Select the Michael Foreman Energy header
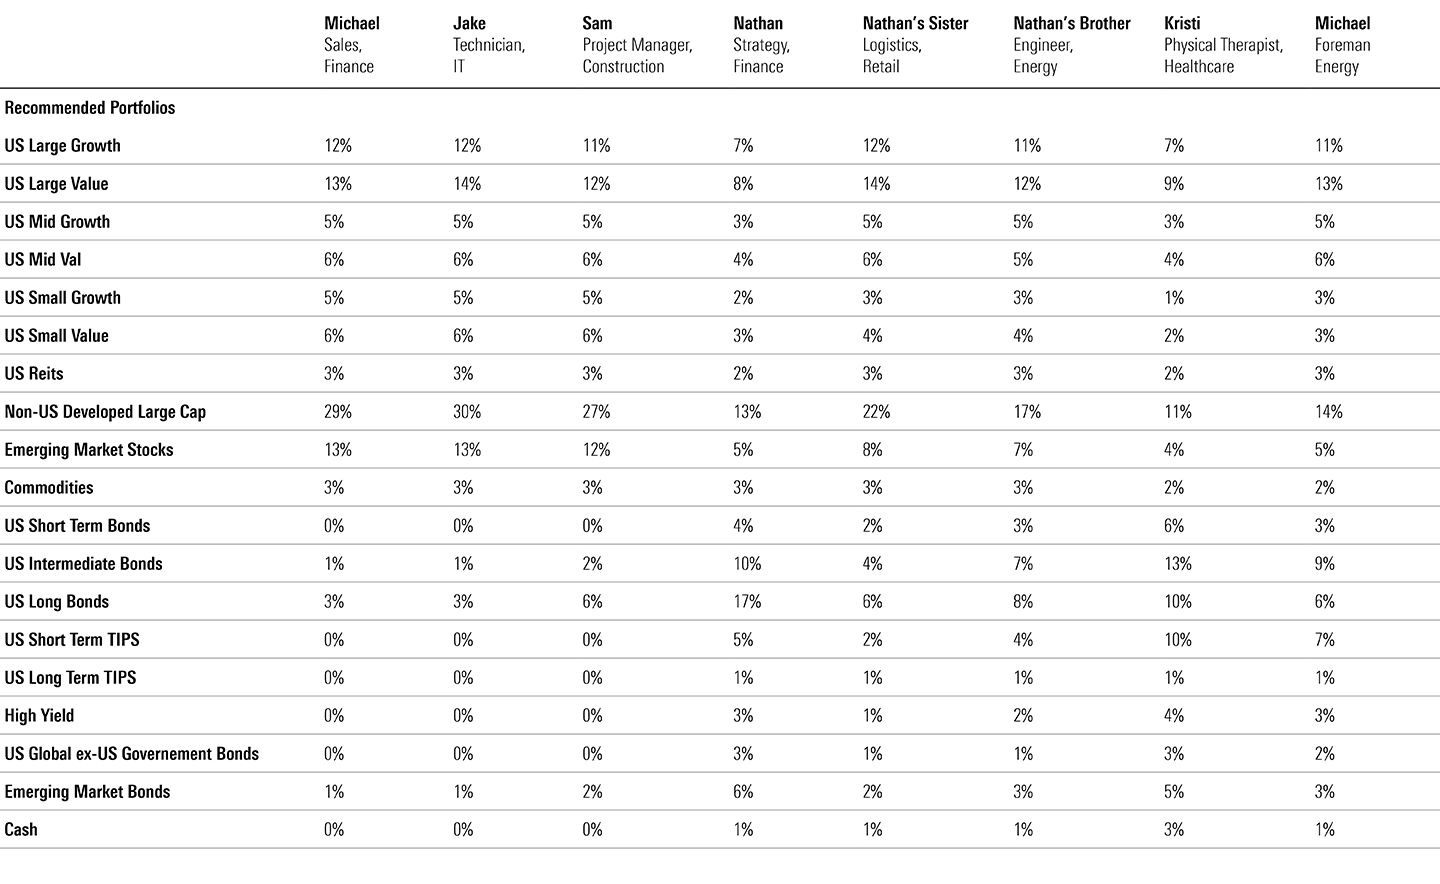The height and width of the screenshot is (884, 1440). [1342, 45]
